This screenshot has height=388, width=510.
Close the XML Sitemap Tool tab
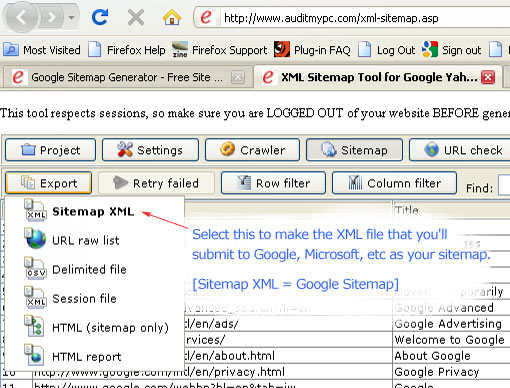488,77
